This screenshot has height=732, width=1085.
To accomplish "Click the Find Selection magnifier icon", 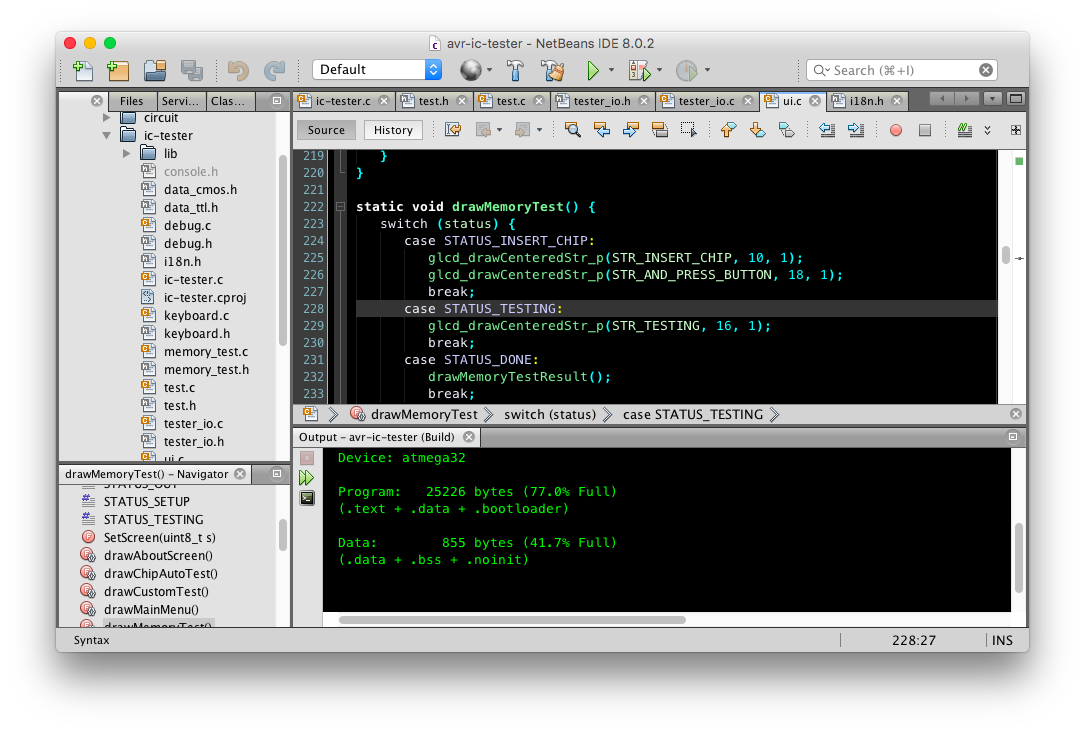I will click(x=573, y=130).
